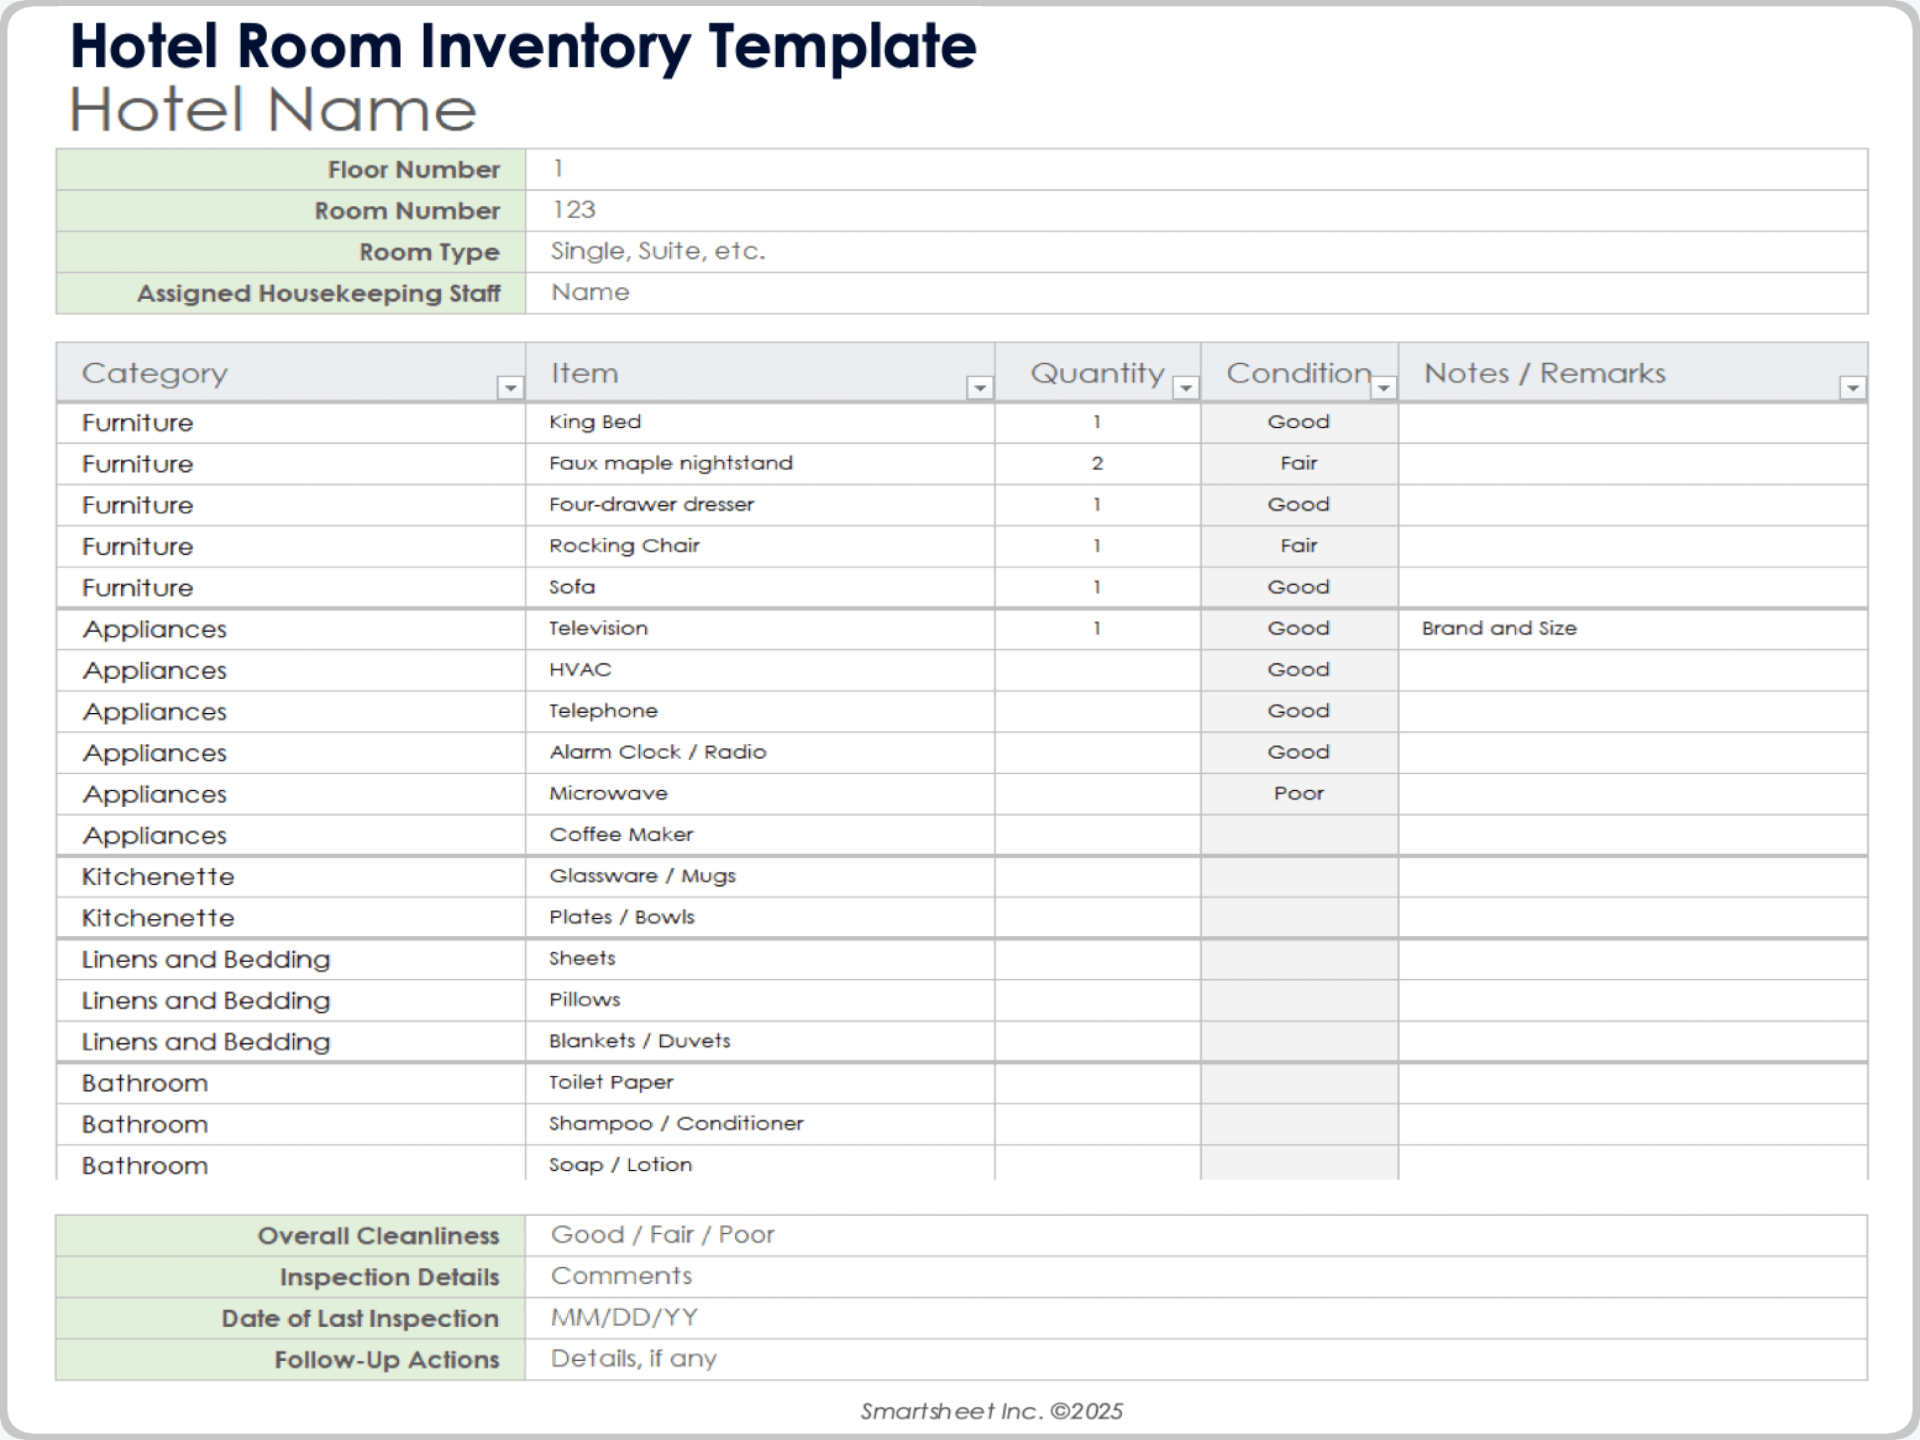Viewport: 1920px width, 1440px height.
Task: Select the Faux maple nightstand quantity cell
Action: [x=1097, y=464]
